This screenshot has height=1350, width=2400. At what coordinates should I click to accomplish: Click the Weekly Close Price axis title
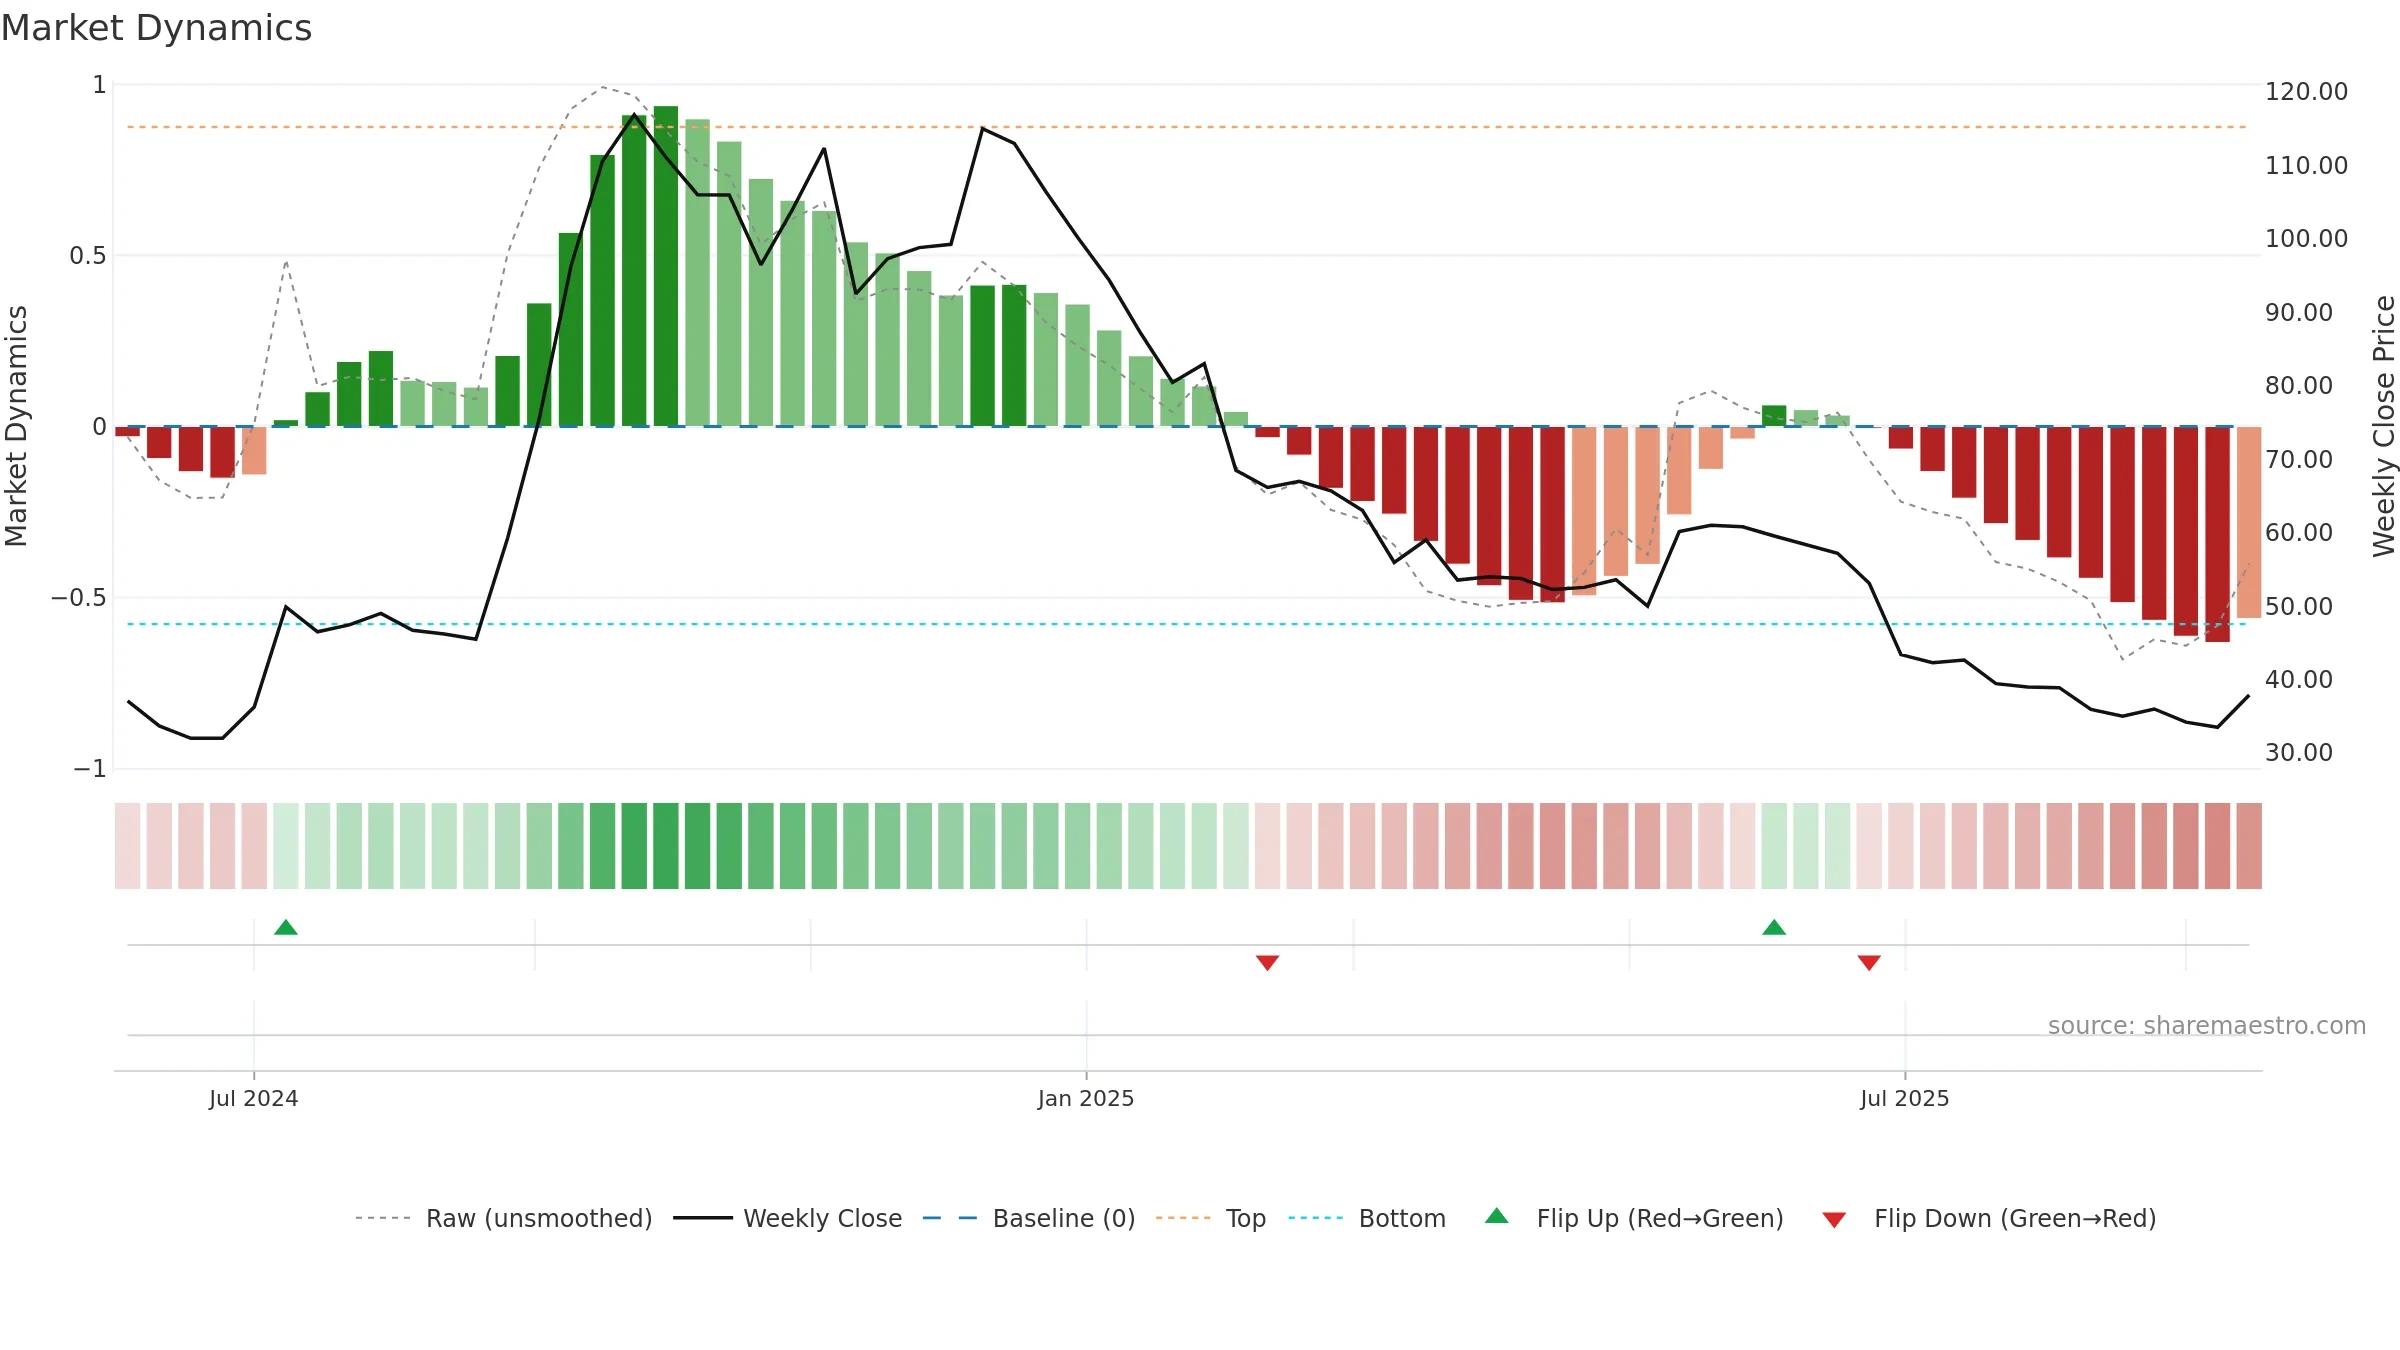click(x=2384, y=426)
